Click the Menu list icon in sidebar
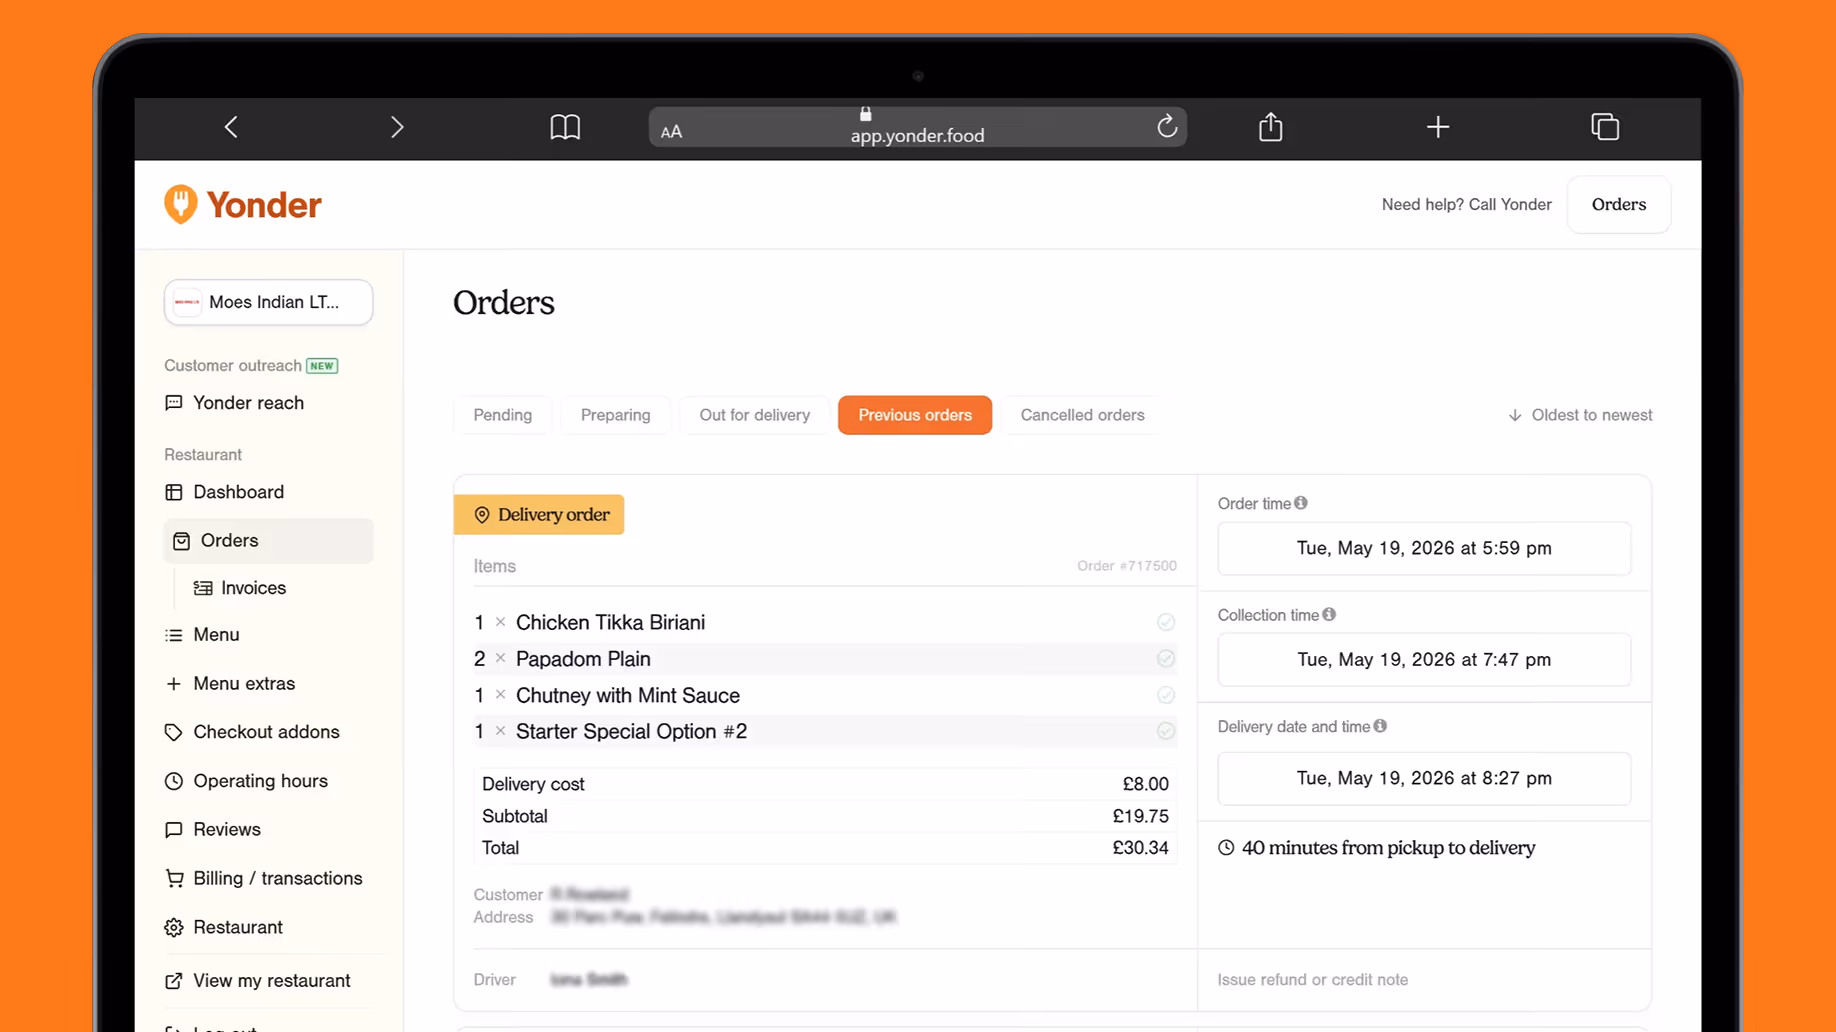 (174, 635)
